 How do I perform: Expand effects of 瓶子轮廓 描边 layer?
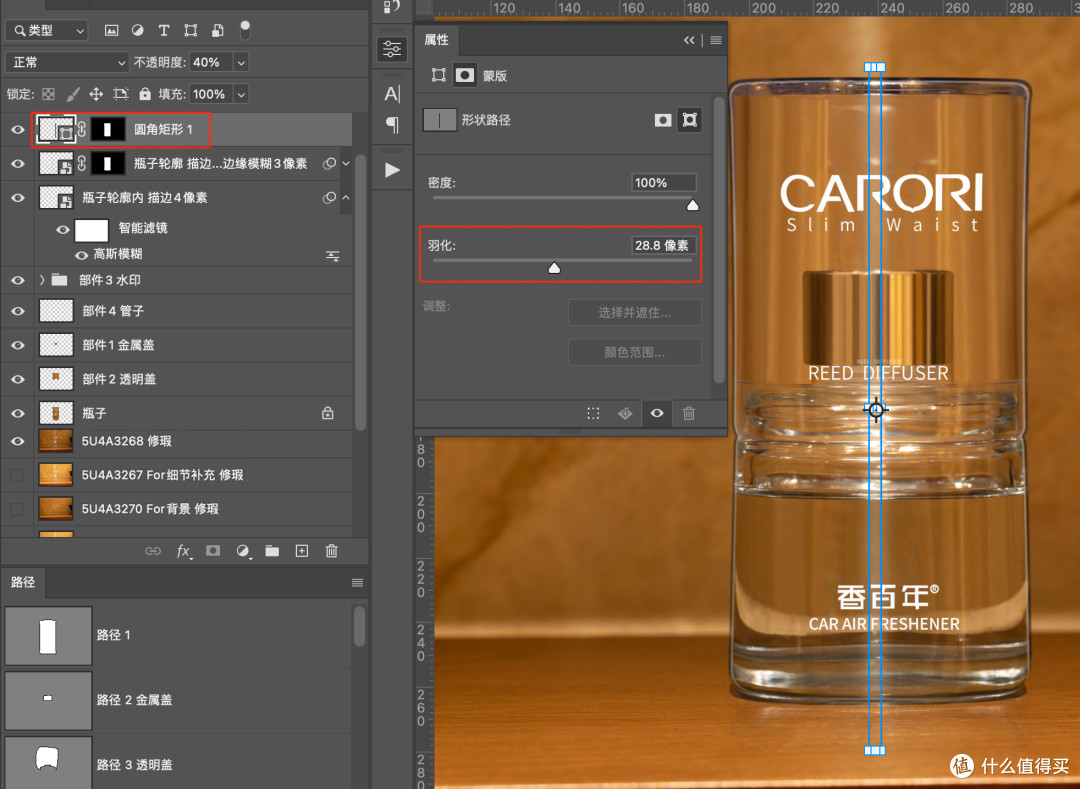coord(346,163)
